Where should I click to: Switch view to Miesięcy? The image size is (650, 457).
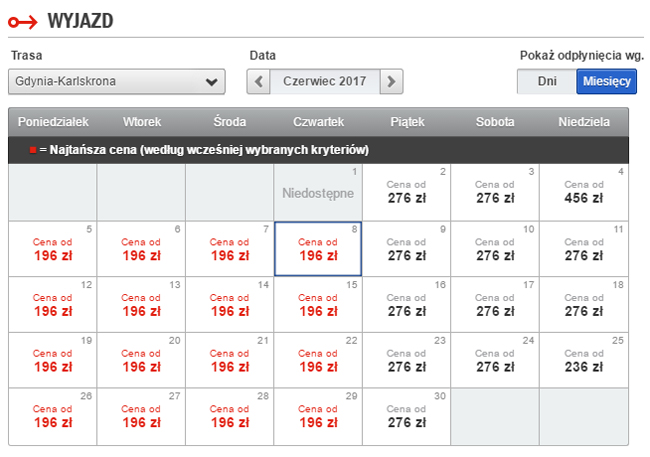tap(606, 81)
